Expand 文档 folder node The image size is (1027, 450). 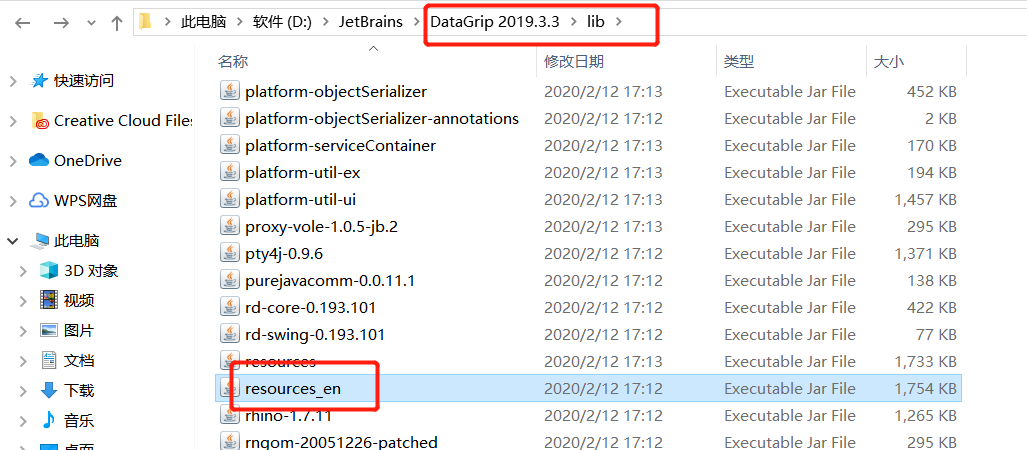pyautogui.click(x=24, y=361)
